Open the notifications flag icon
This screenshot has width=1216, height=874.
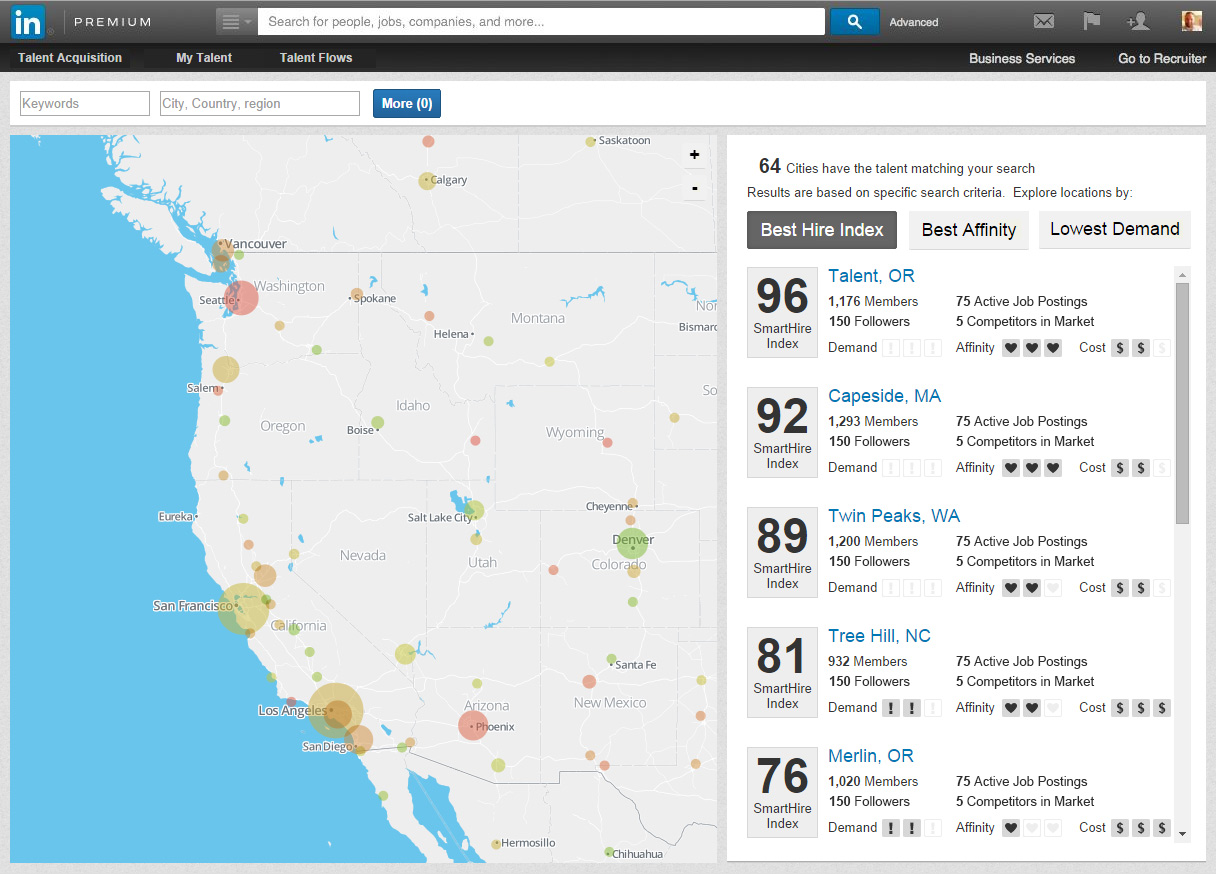(x=1091, y=21)
